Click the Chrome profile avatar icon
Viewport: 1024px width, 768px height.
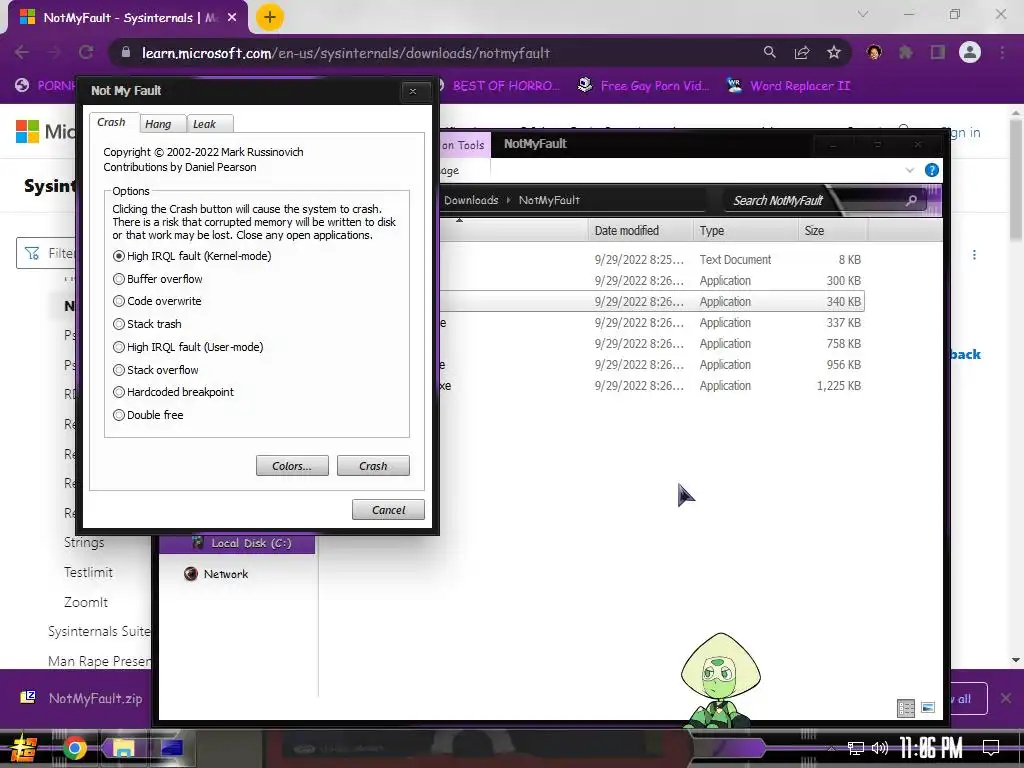pyautogui.click(x=970, y=53)
